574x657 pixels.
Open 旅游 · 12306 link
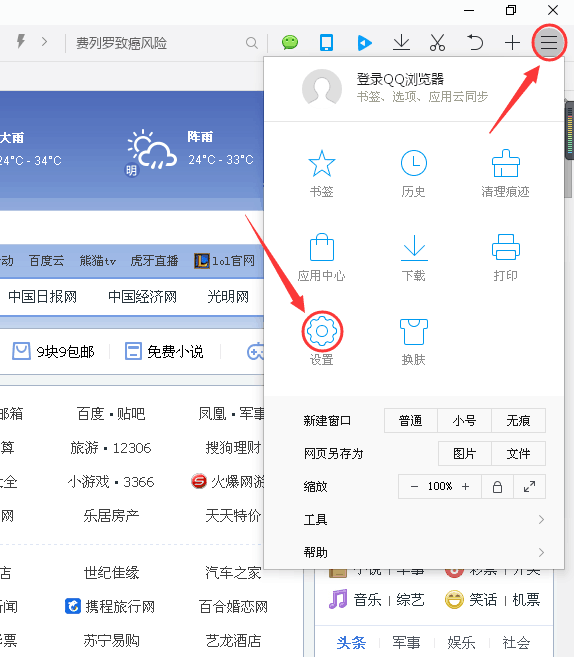coord(111,447)
